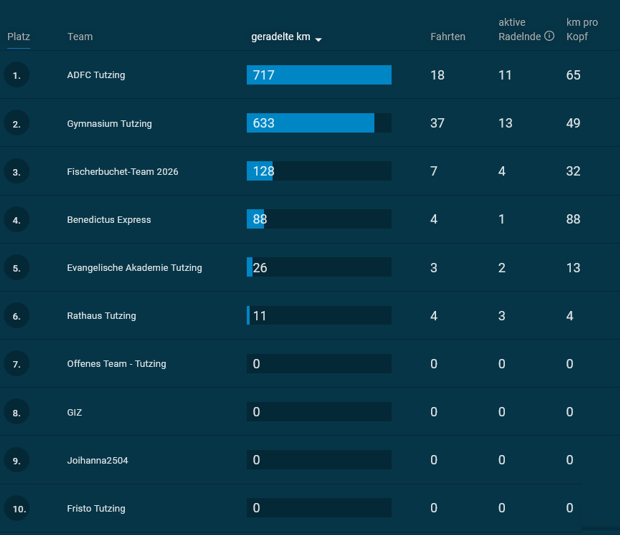The image size is (620, 535).
Task: Open the Gymnasium Tutzing team entry
Action: (x=109, y=124)
